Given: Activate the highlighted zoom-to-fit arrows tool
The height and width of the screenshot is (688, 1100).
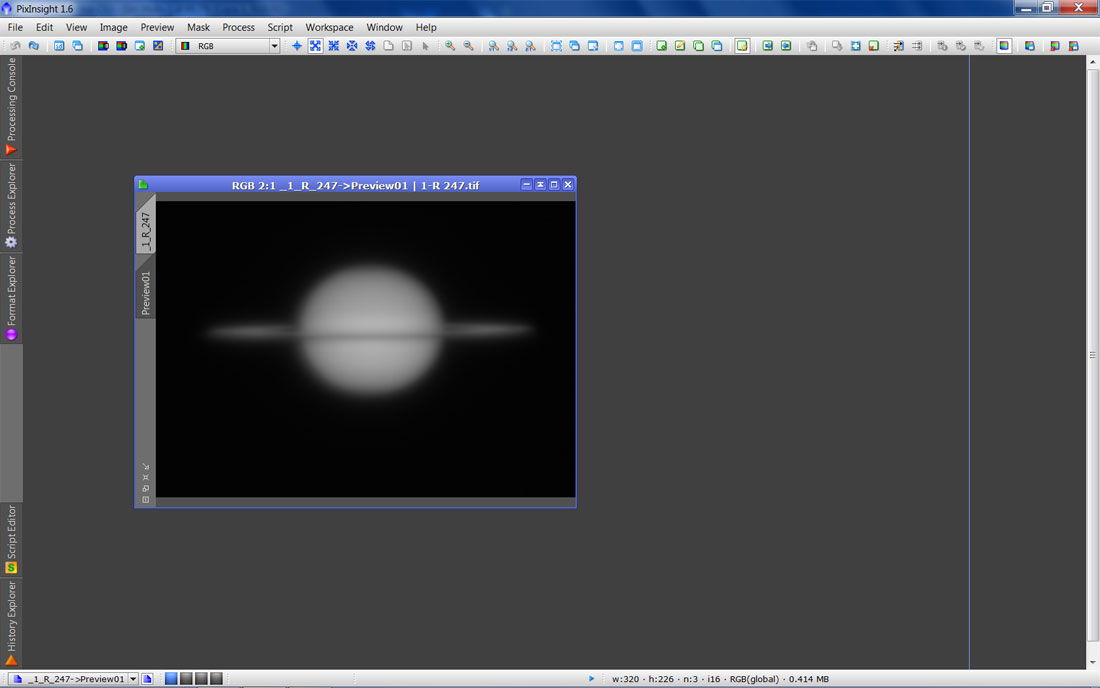Looking at the screenshot, I should coord(316,46).
